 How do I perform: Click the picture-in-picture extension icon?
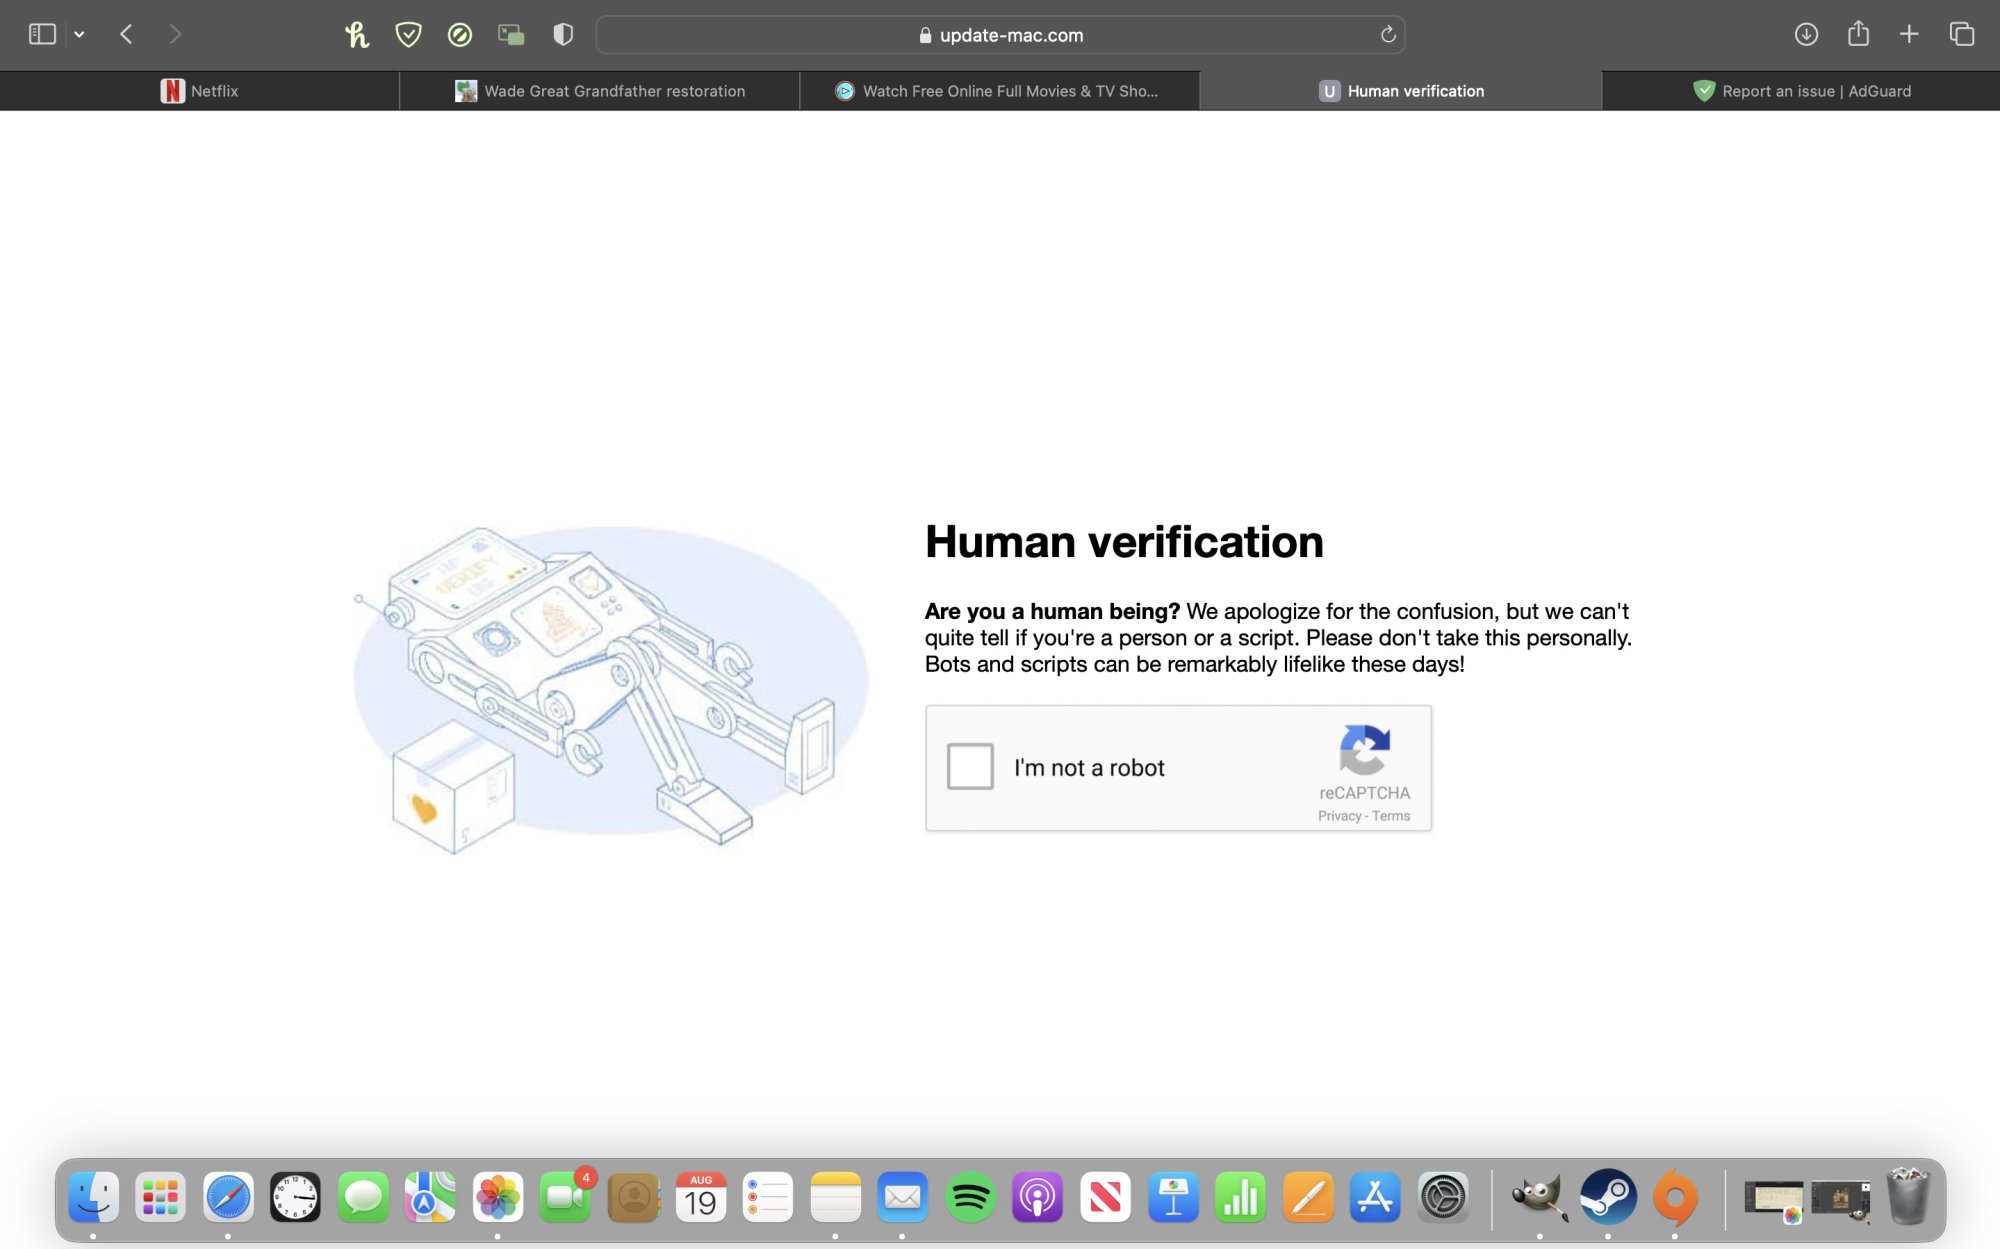tap(511, 34)
